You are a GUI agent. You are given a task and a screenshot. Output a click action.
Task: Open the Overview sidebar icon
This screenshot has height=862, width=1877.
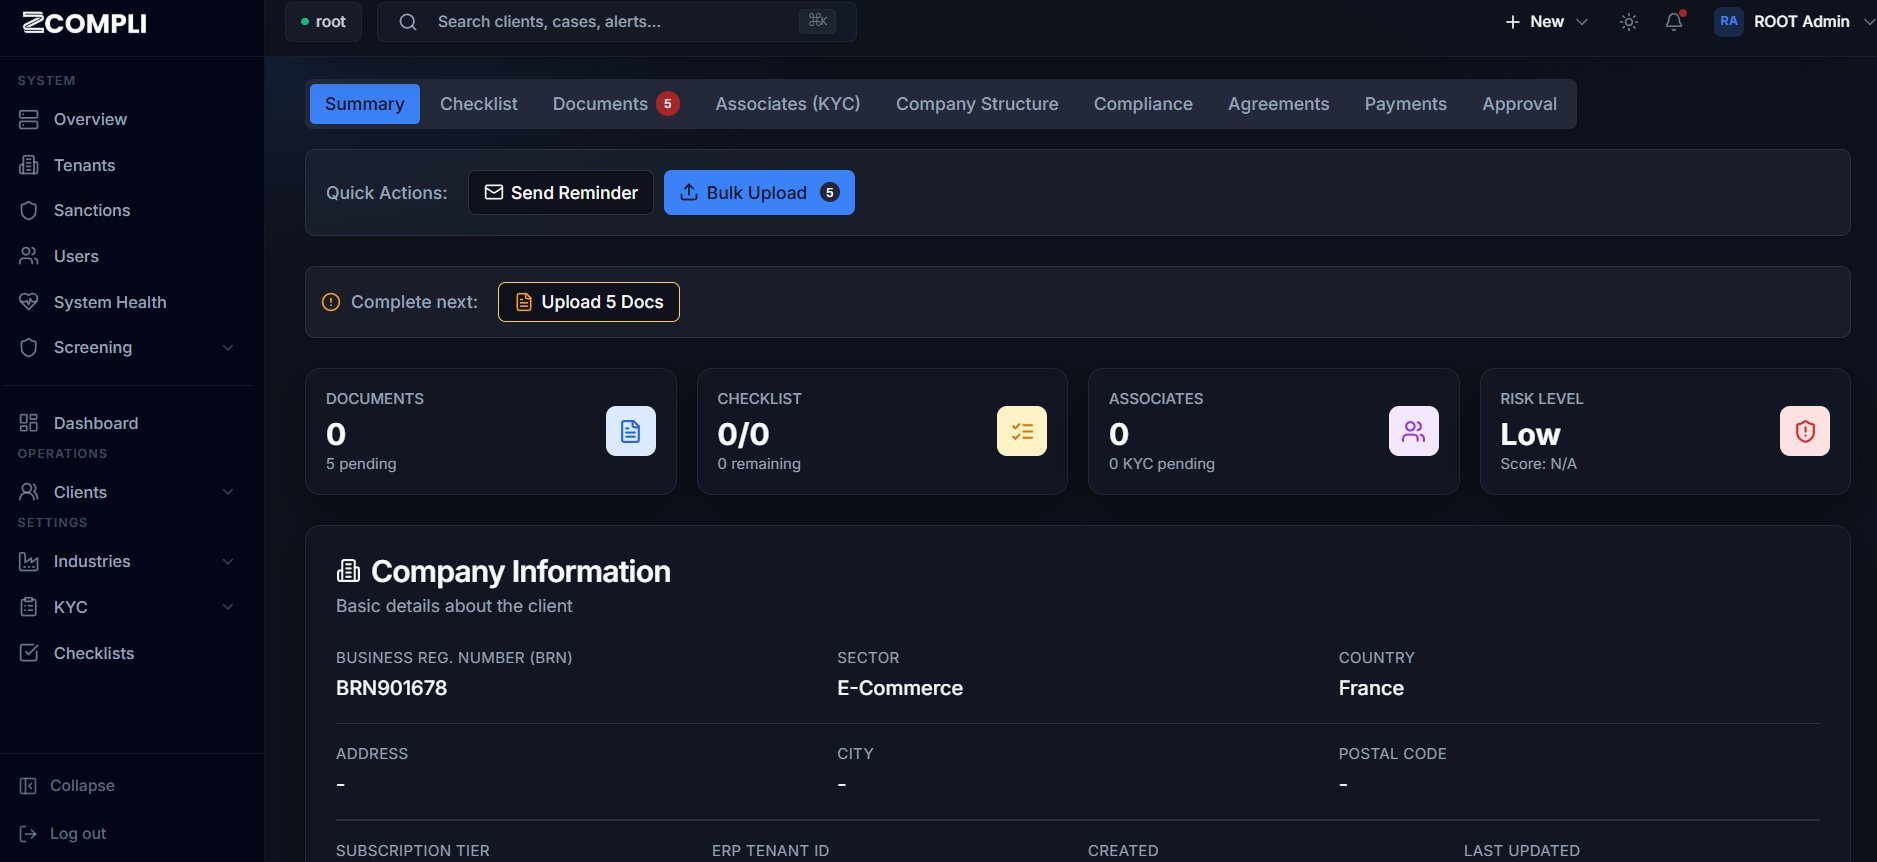(x=29, y=119)
